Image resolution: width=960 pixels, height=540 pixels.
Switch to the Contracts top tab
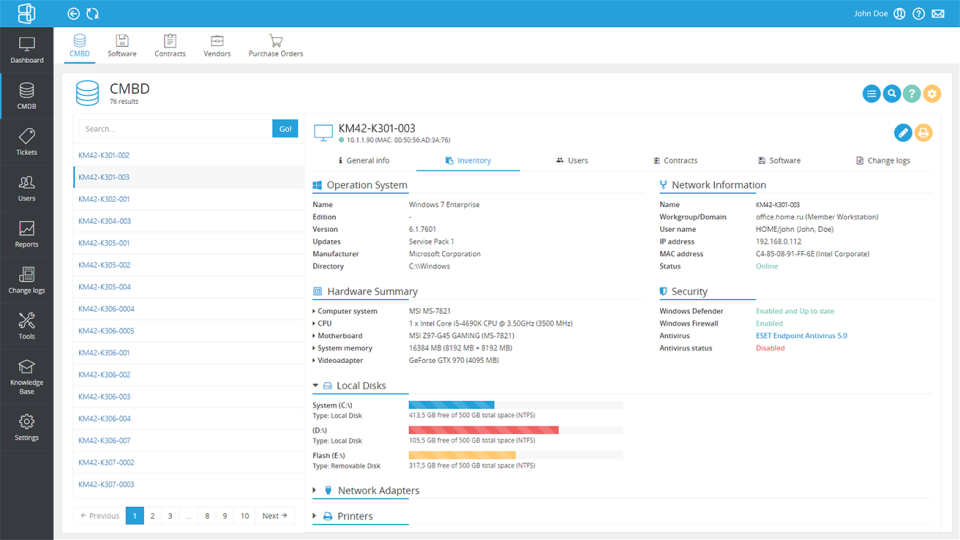170,46
